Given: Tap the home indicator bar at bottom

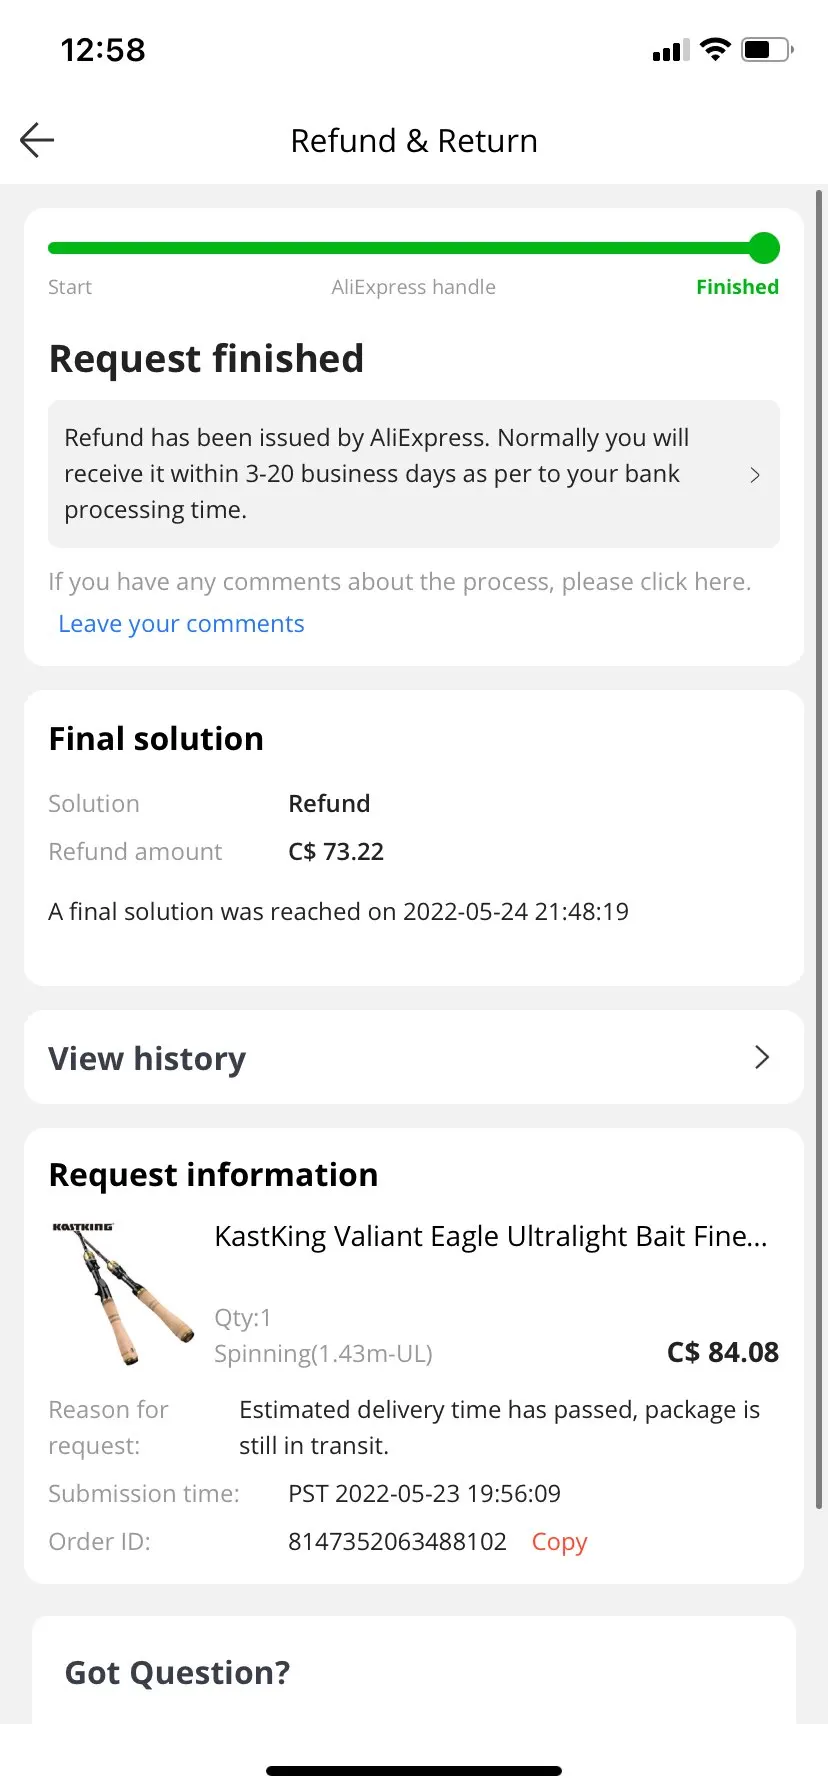Looking at the screenshot, I should pos(414,1771).
